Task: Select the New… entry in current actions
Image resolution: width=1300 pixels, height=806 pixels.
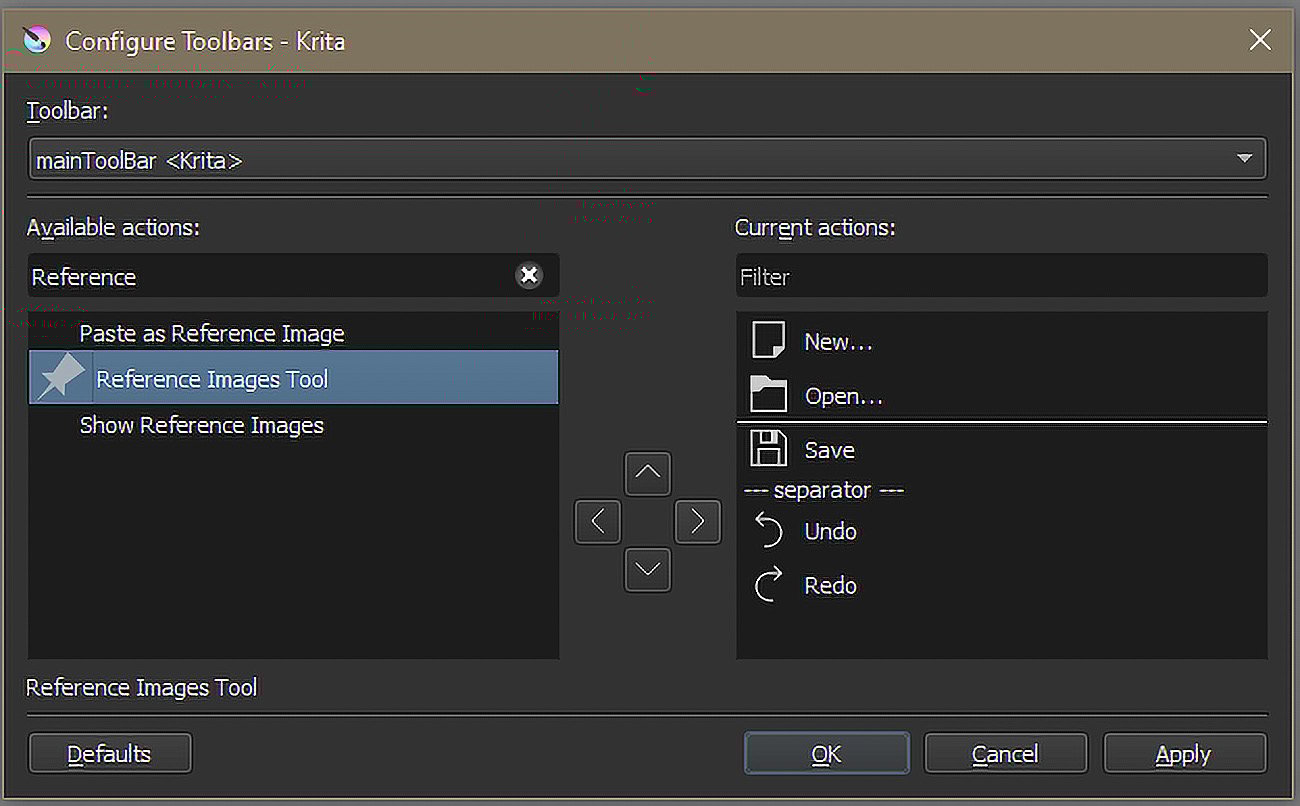Action: pyautogui.click(x=1002, y=341)
